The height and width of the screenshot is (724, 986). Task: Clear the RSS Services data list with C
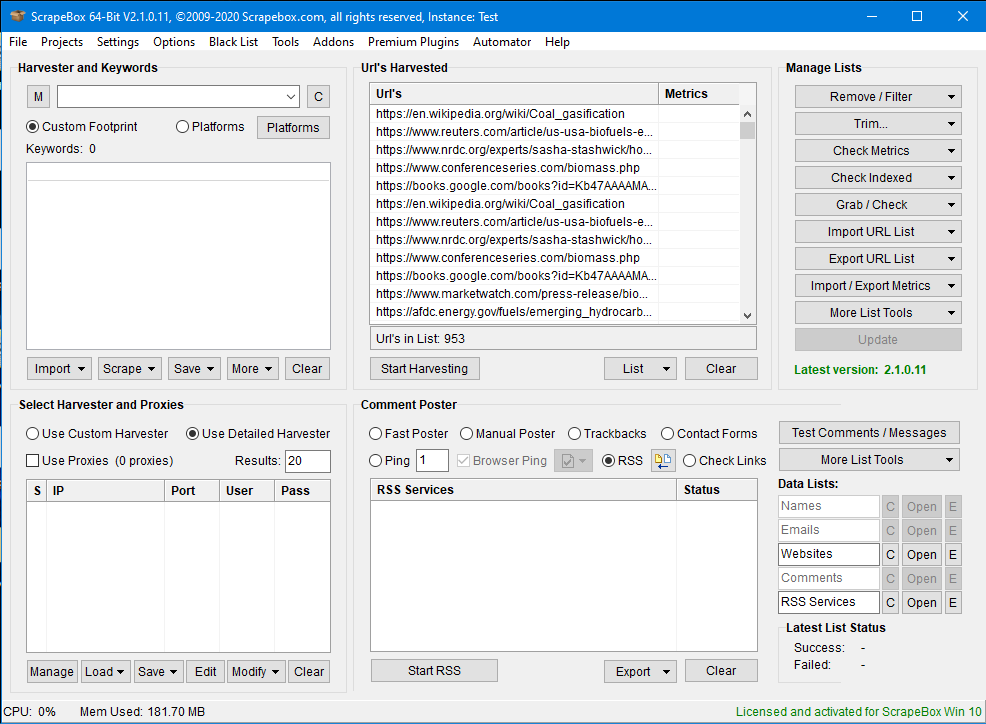point(890,602)
